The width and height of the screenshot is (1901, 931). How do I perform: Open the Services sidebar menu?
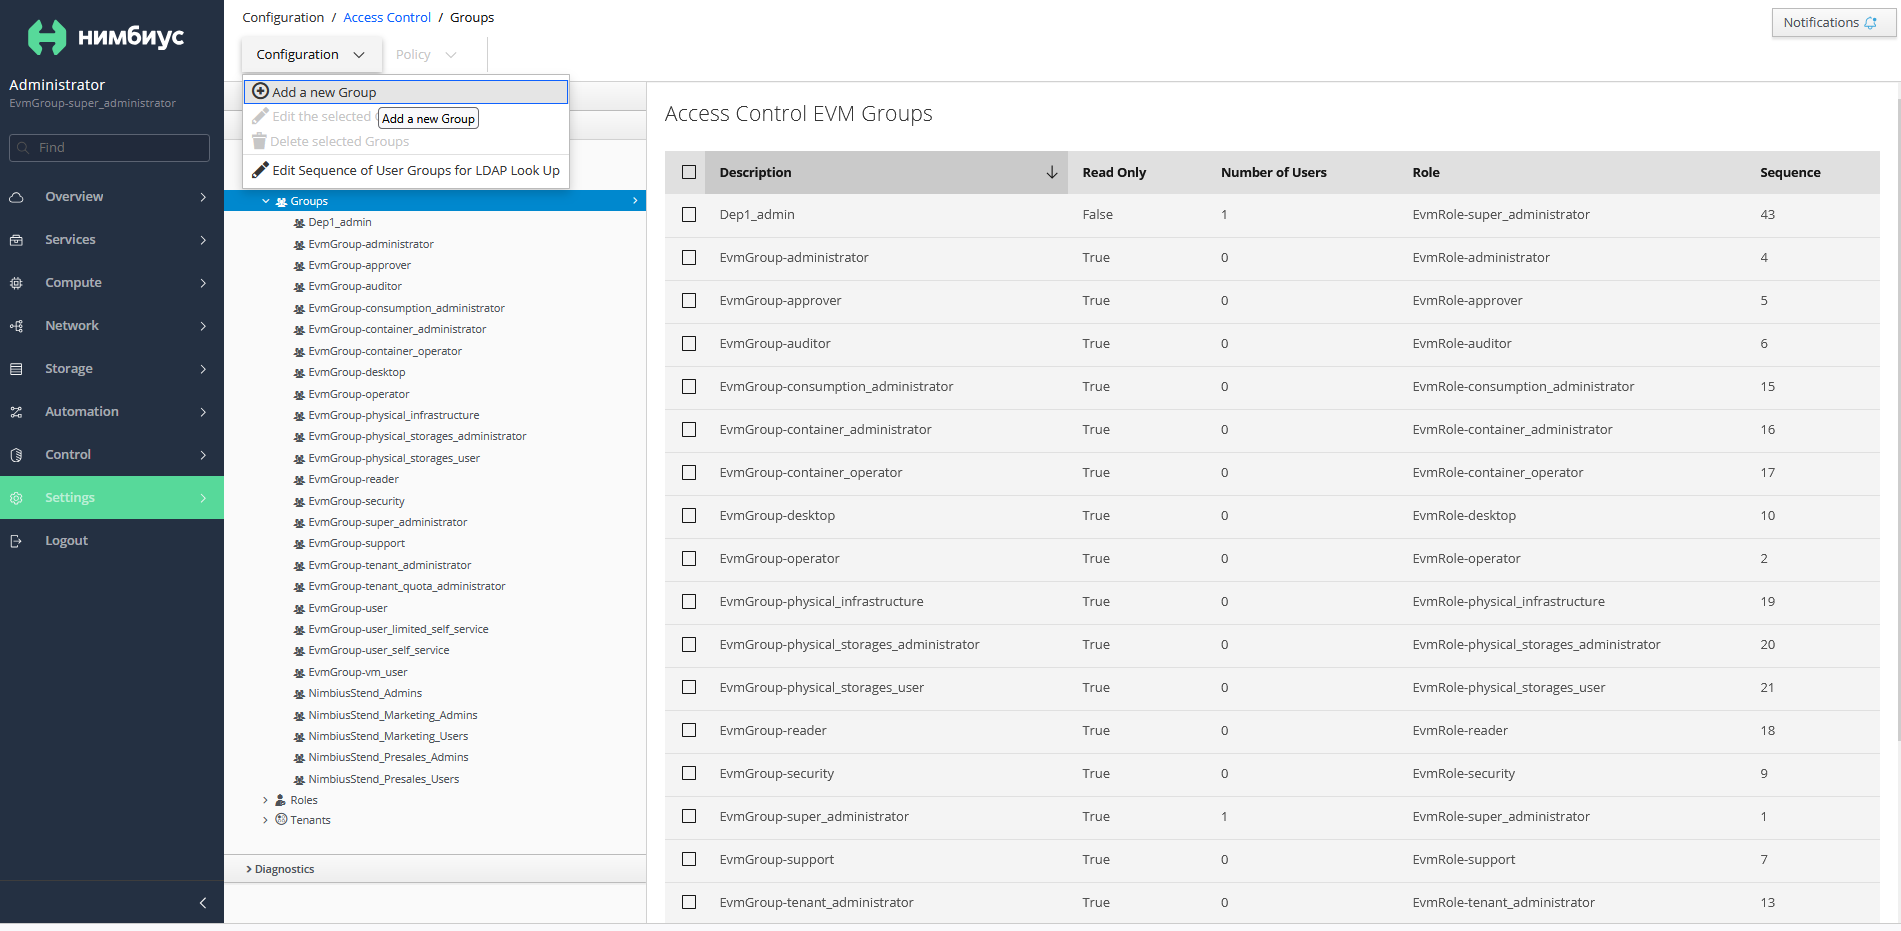point(112,240)
